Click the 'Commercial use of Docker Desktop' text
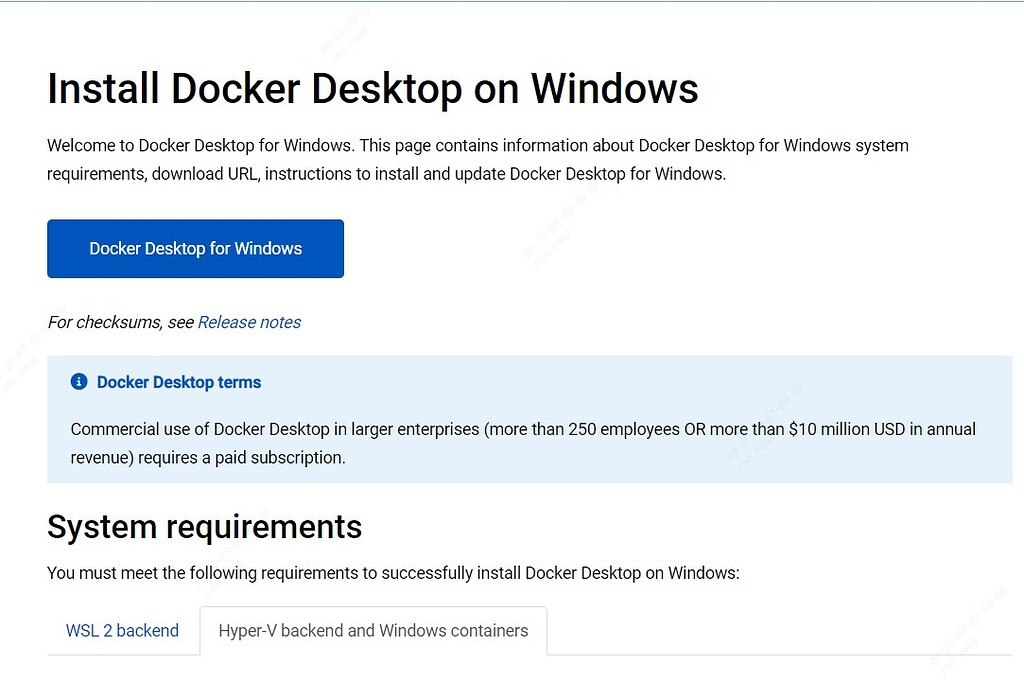Screen dimensions: 1024x680 point(200,430)
